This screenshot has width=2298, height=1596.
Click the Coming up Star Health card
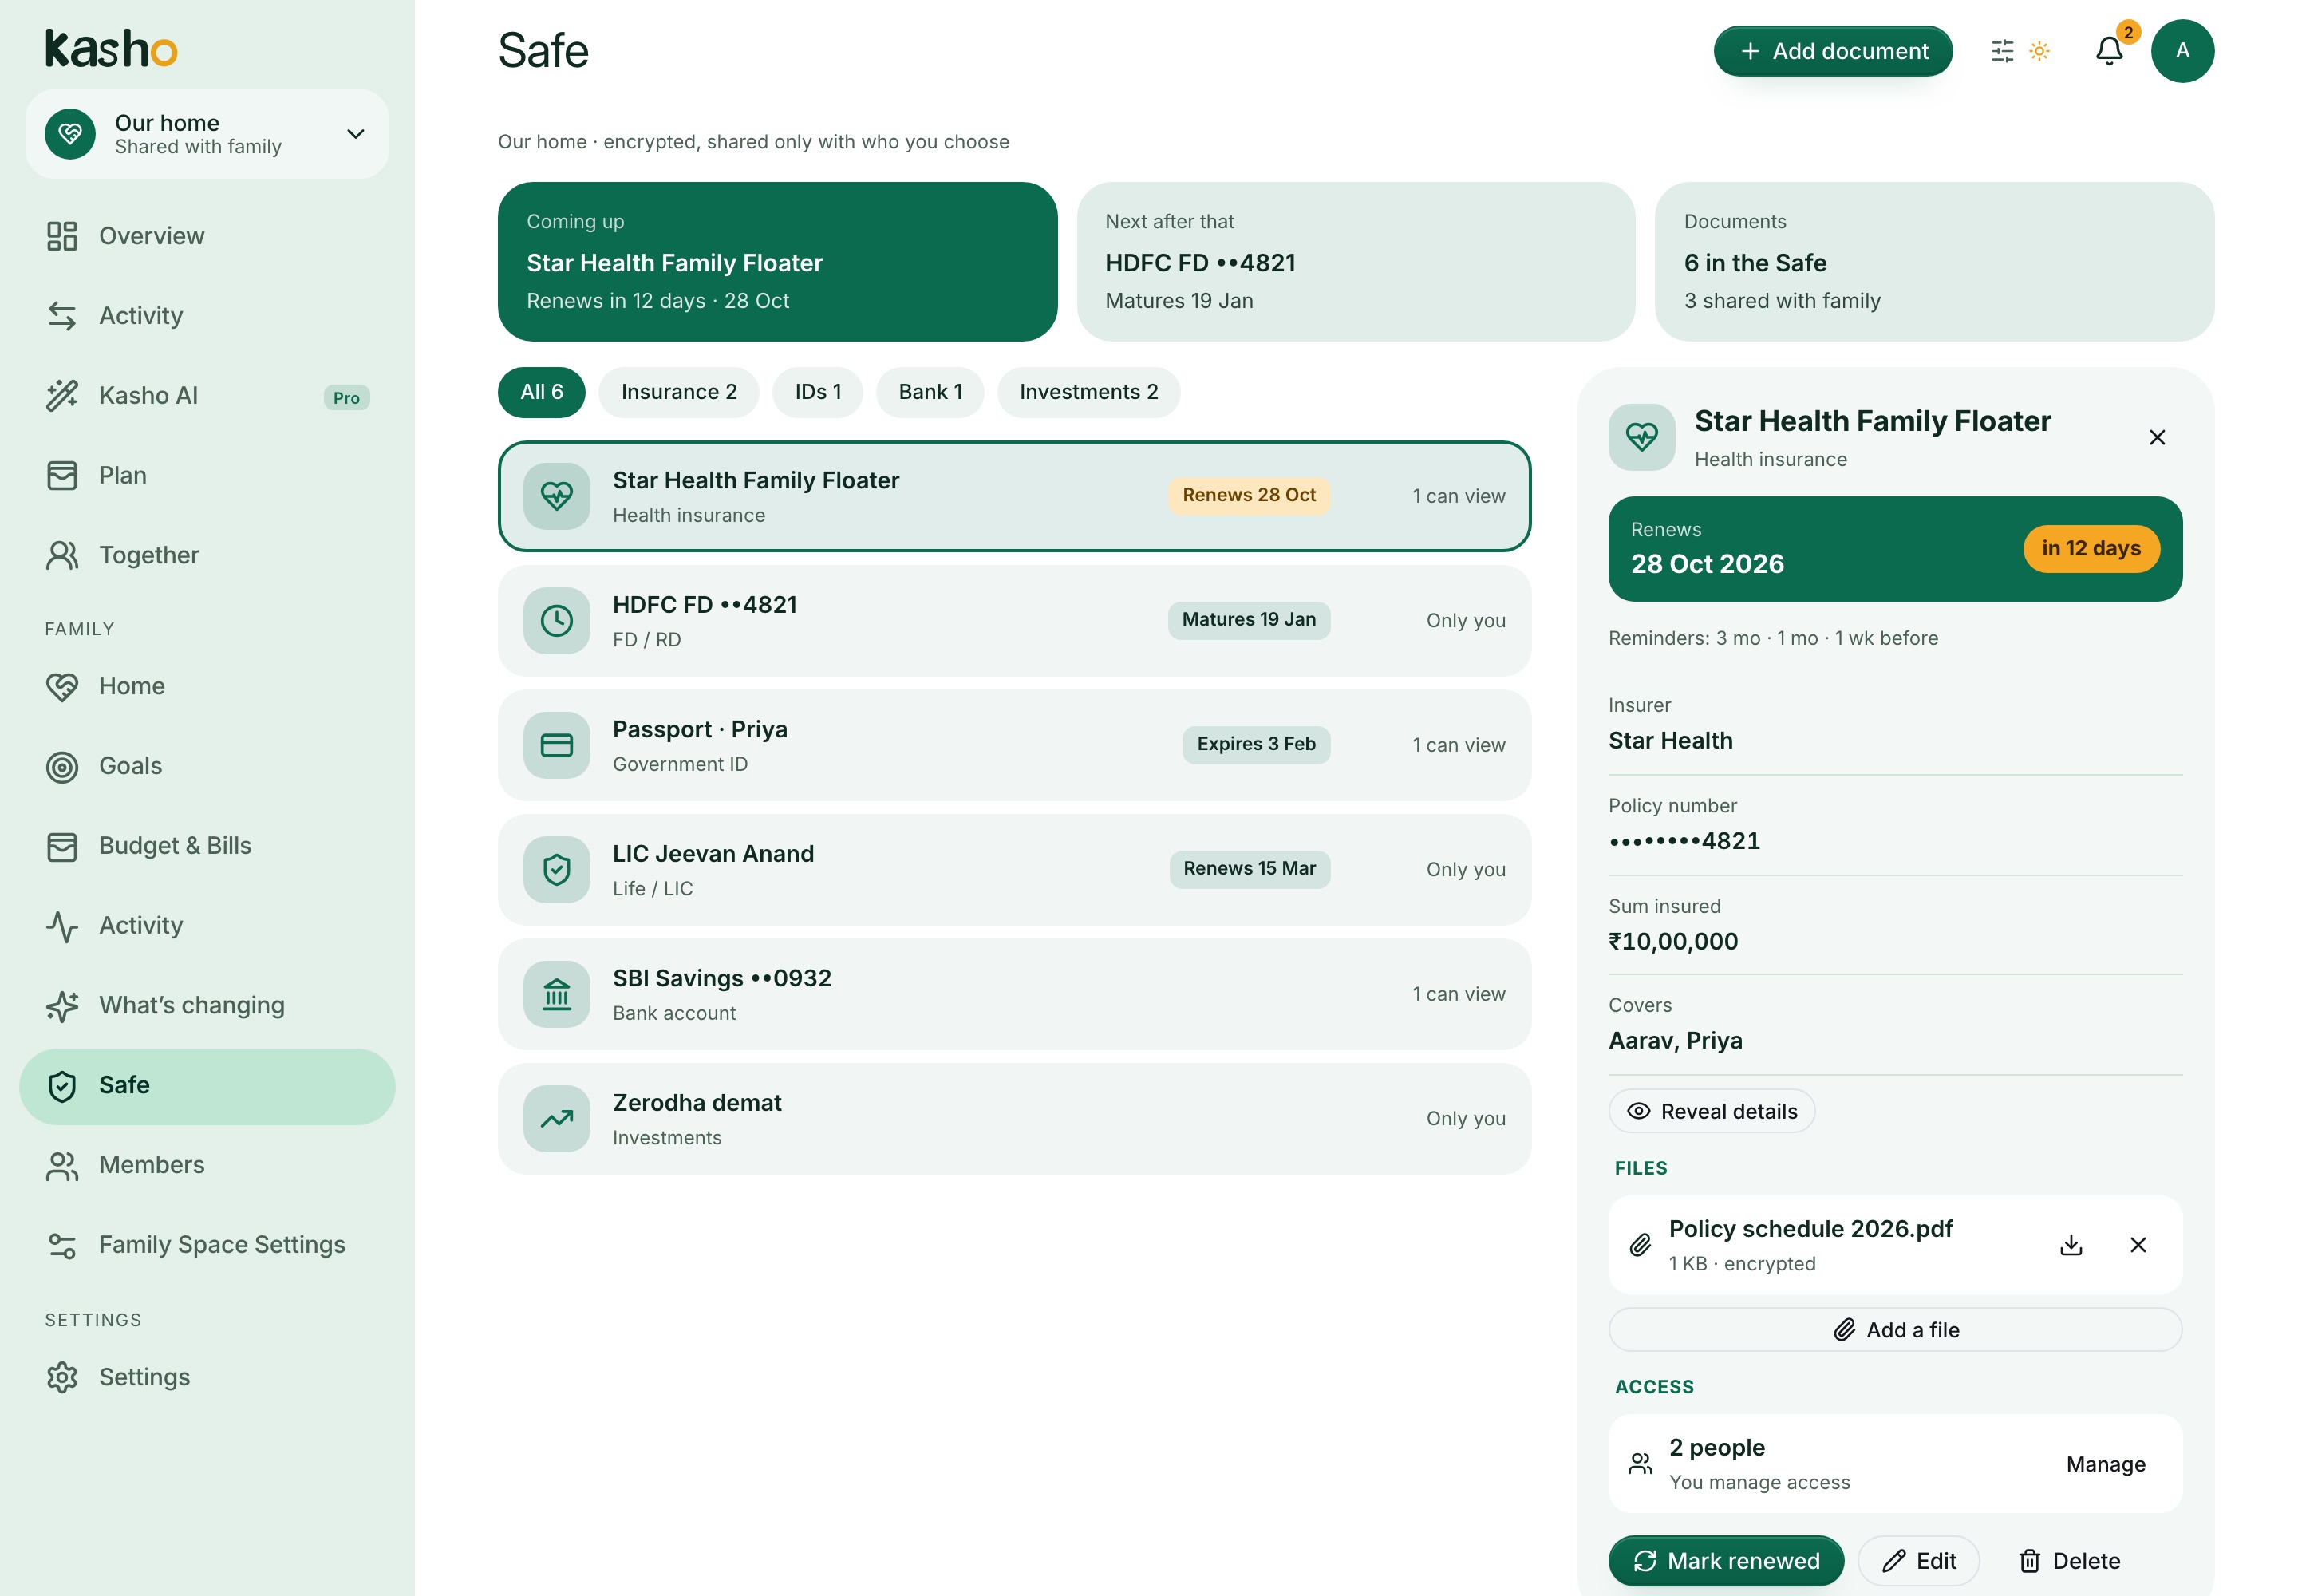click(777, 262)
